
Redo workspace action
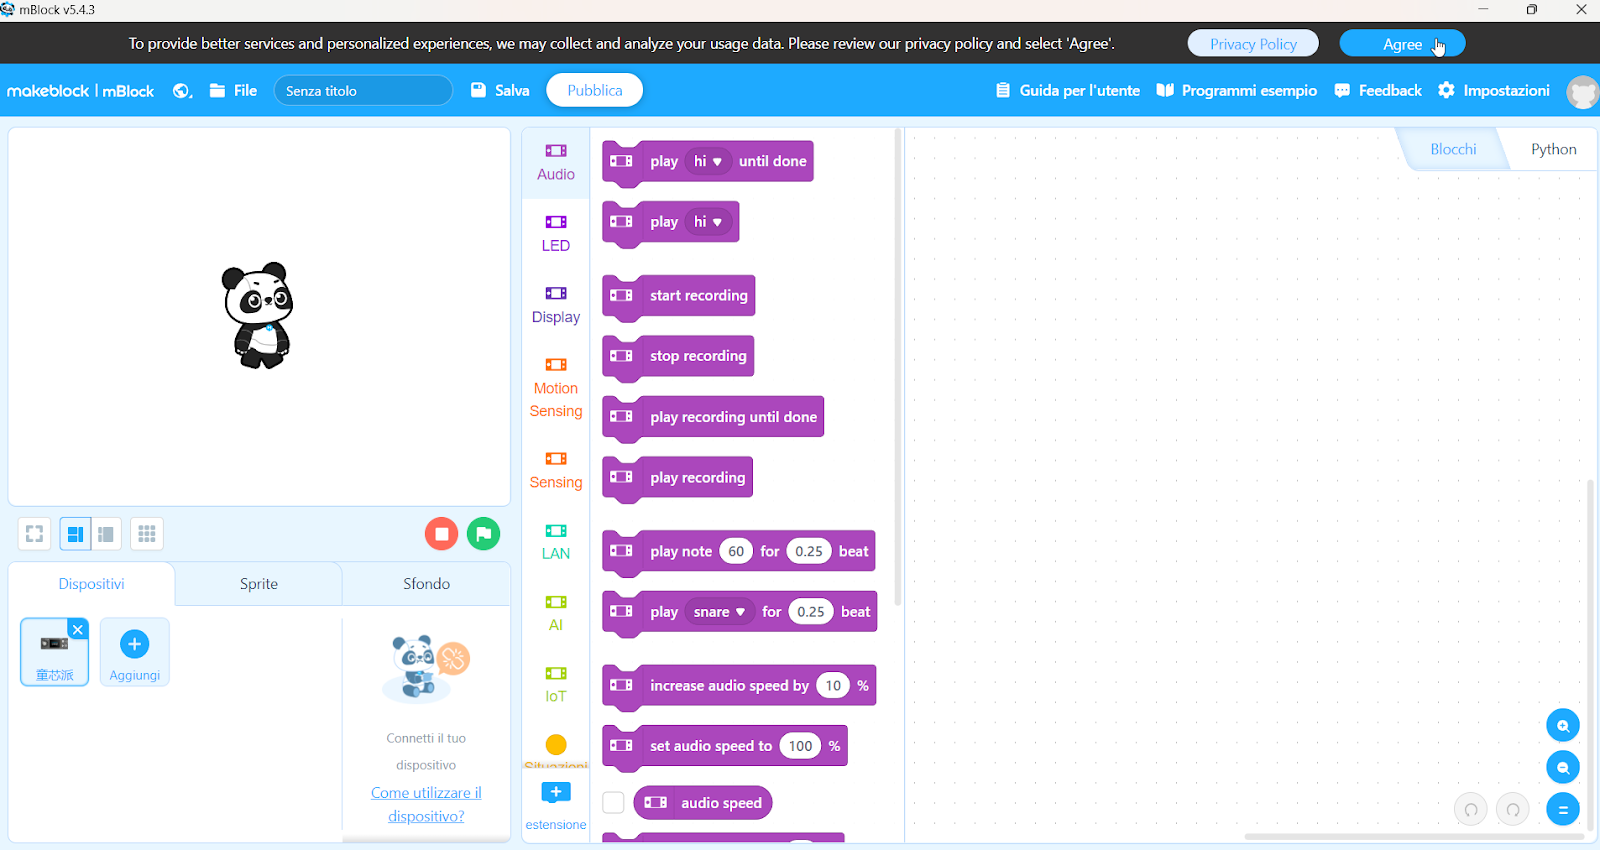(1512, 810)
